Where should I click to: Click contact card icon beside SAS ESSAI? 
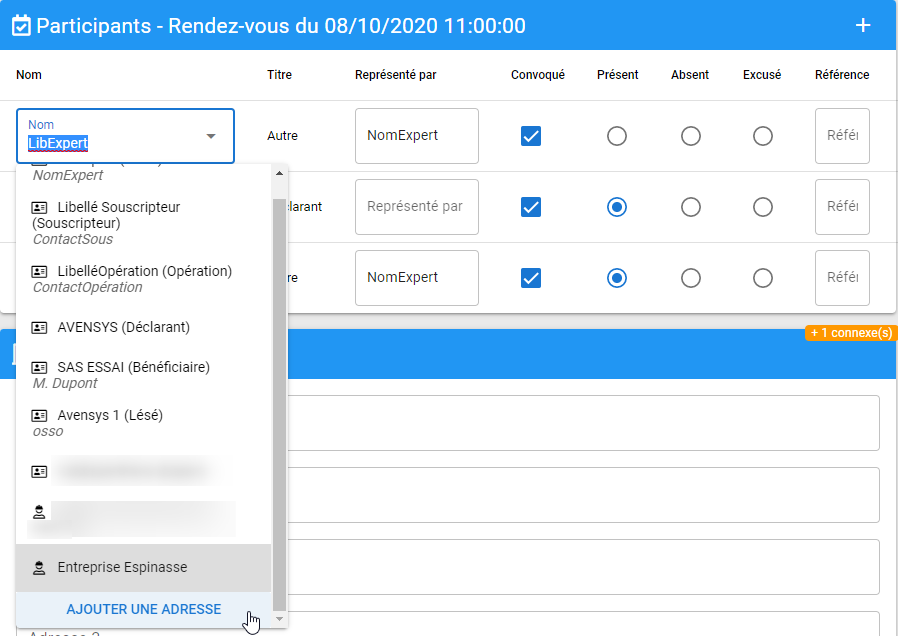tap(40, 367)
